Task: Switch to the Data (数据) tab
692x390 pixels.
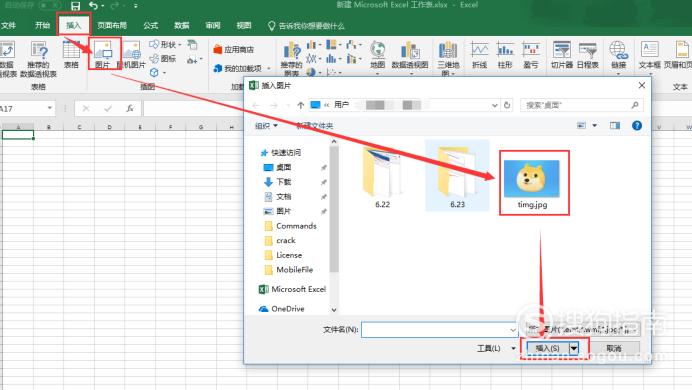Action: 181,26
